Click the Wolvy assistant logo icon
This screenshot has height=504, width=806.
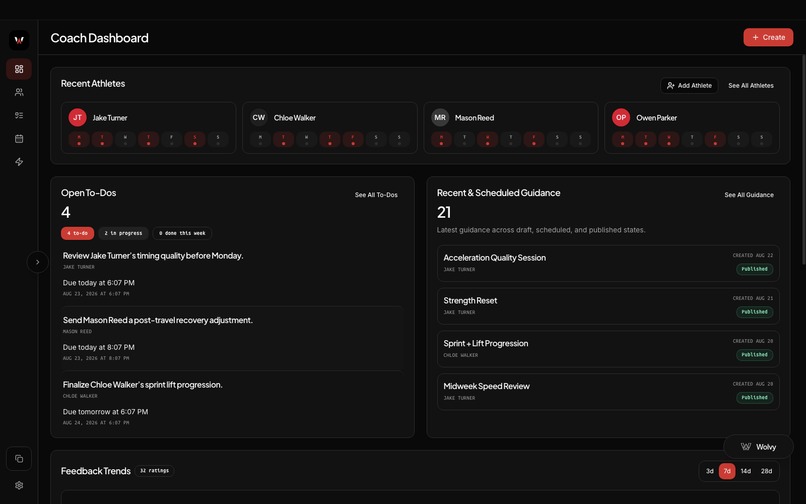coord(746,446)
